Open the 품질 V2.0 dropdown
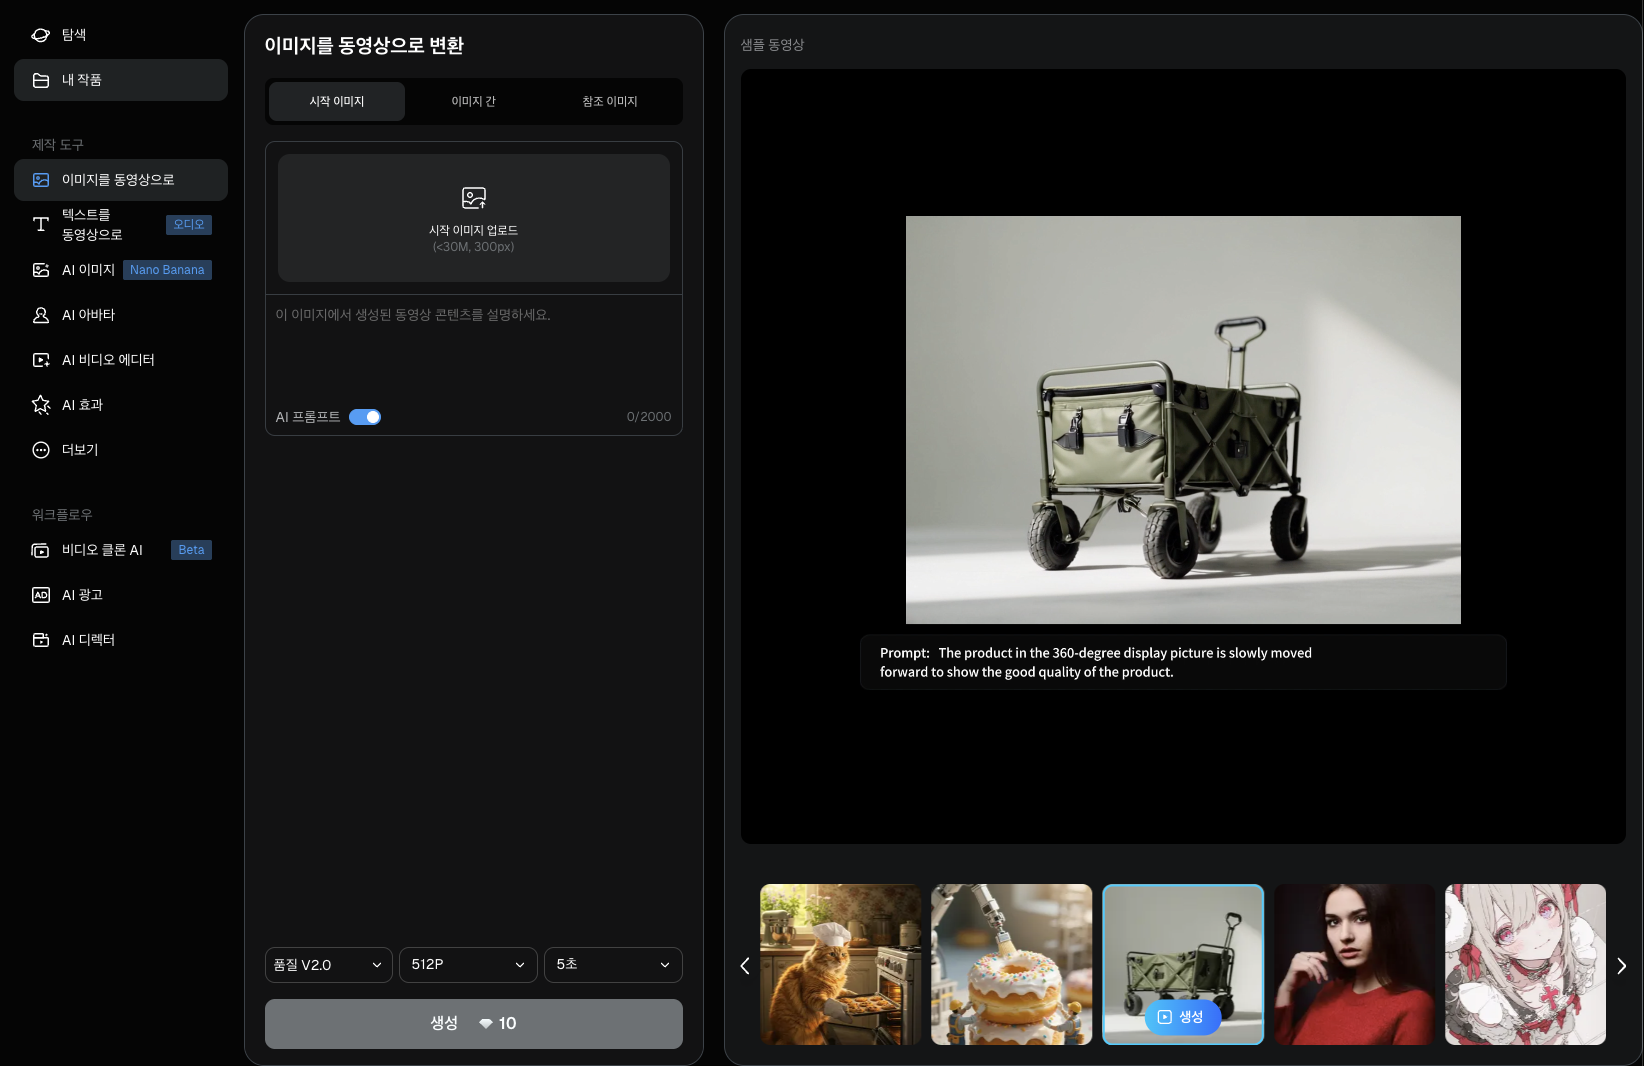 tap(329, 965)
